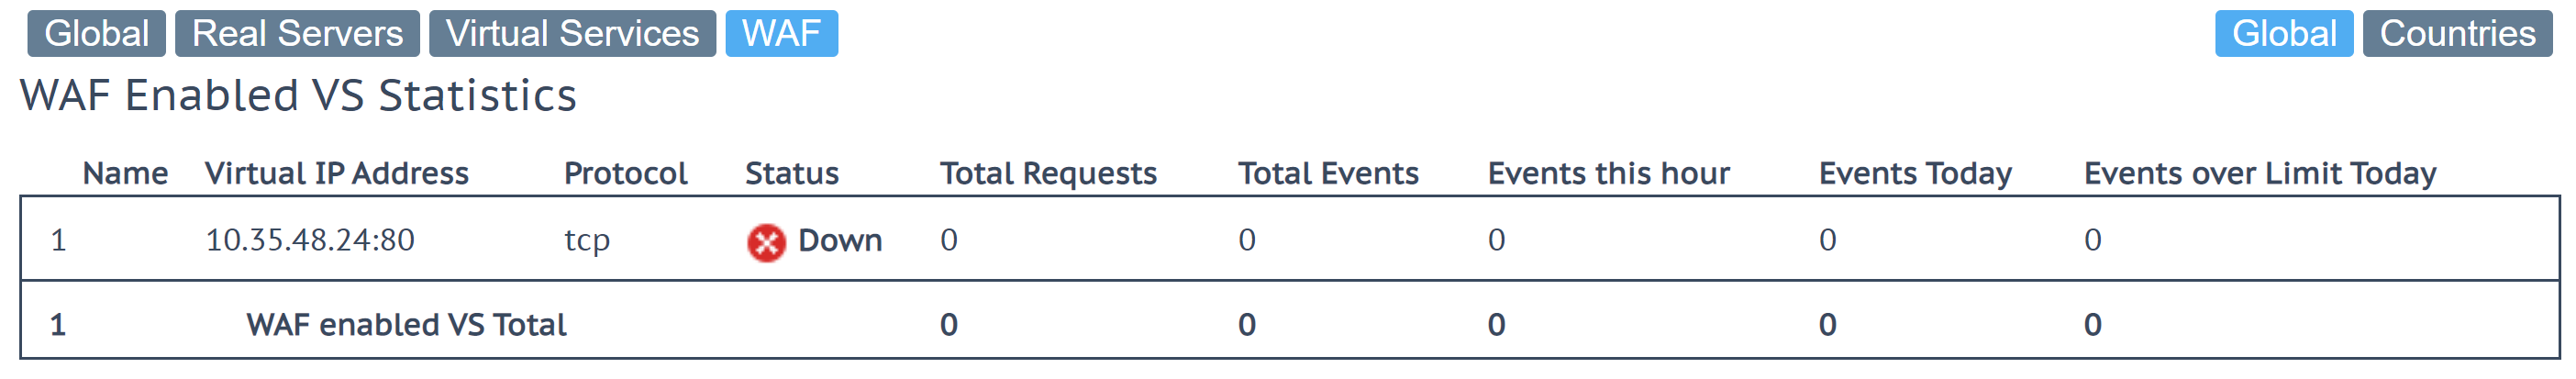The height and width of the screenshot is (379, 2576).
Task: Click the Events over Limit Today header
Action: click(x=2260, y=173)
